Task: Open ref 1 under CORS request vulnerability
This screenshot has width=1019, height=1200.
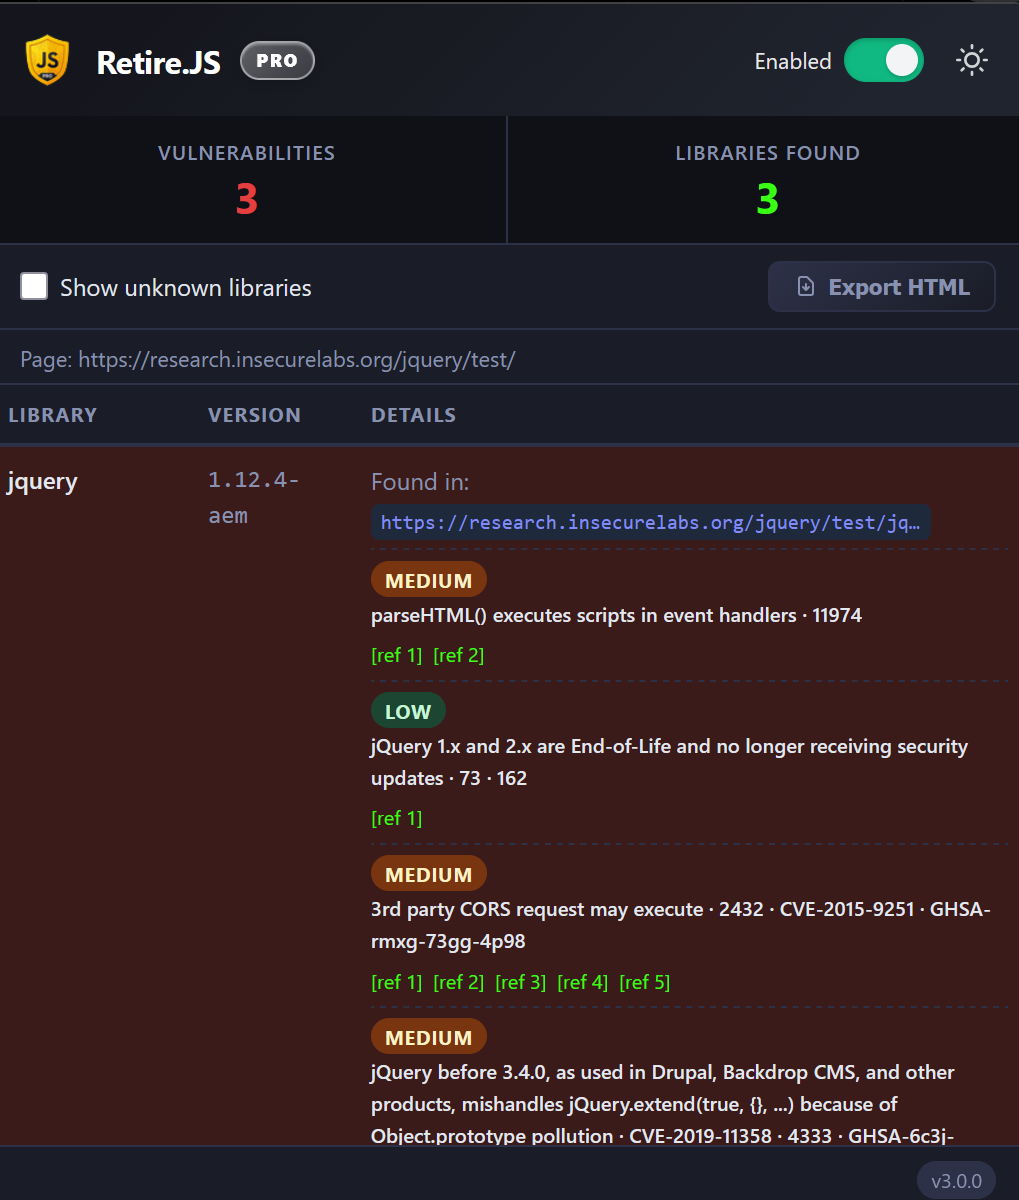Action: tap(397, 983)
